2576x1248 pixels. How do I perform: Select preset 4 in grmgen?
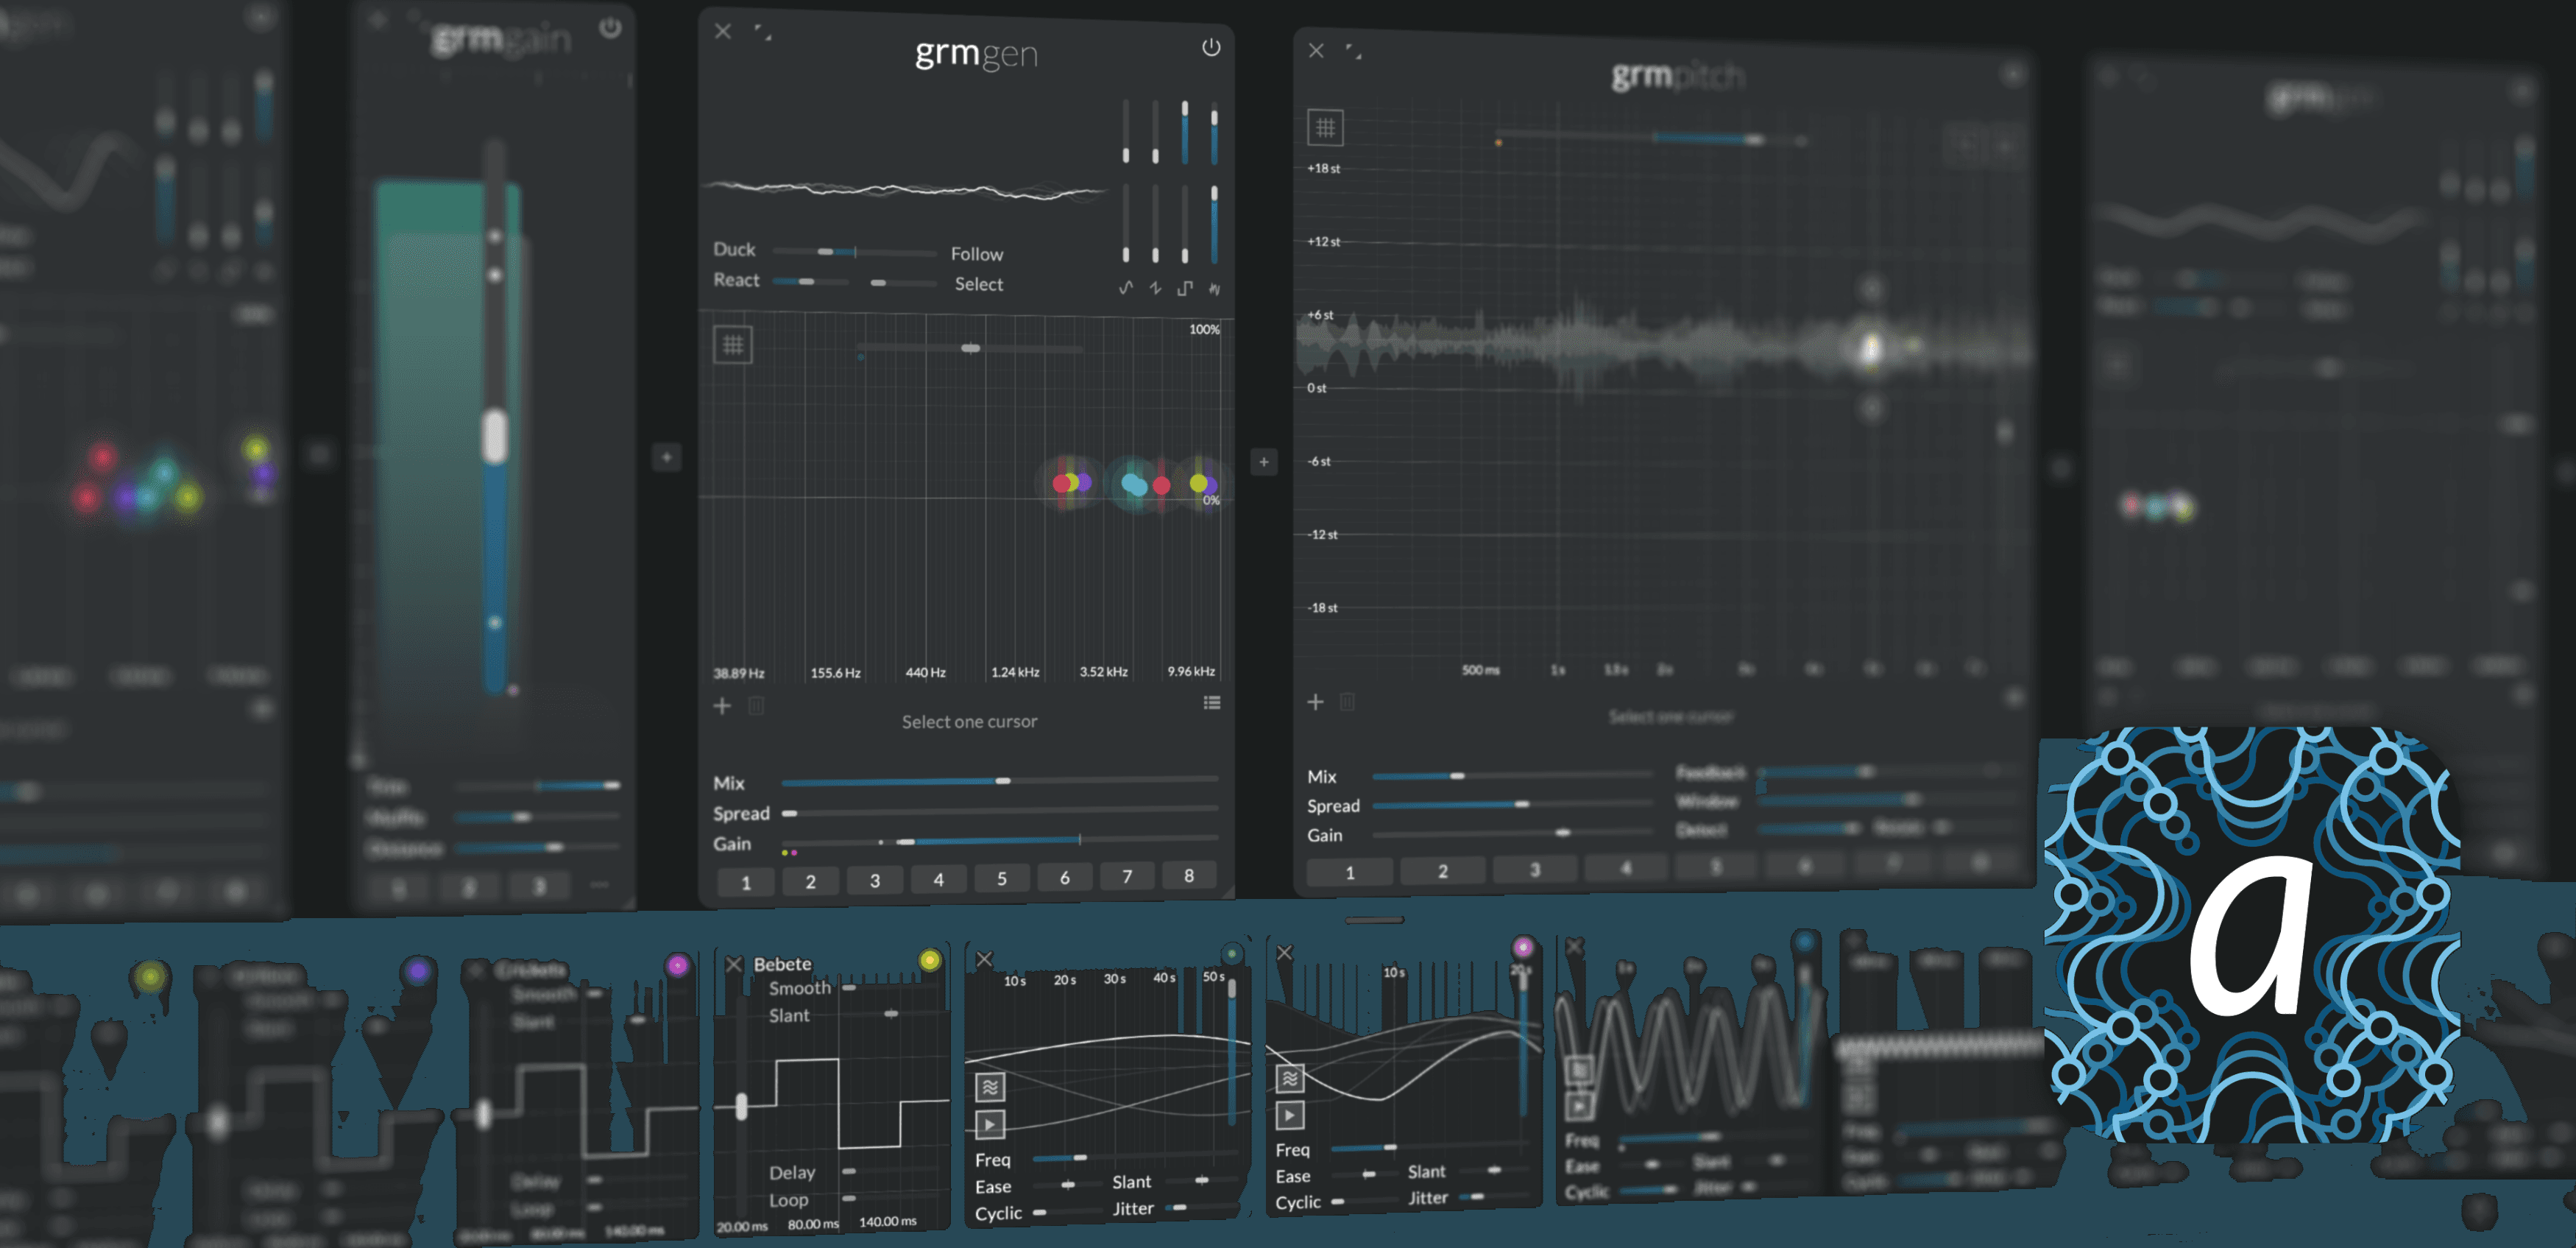[x=938, y=879]
